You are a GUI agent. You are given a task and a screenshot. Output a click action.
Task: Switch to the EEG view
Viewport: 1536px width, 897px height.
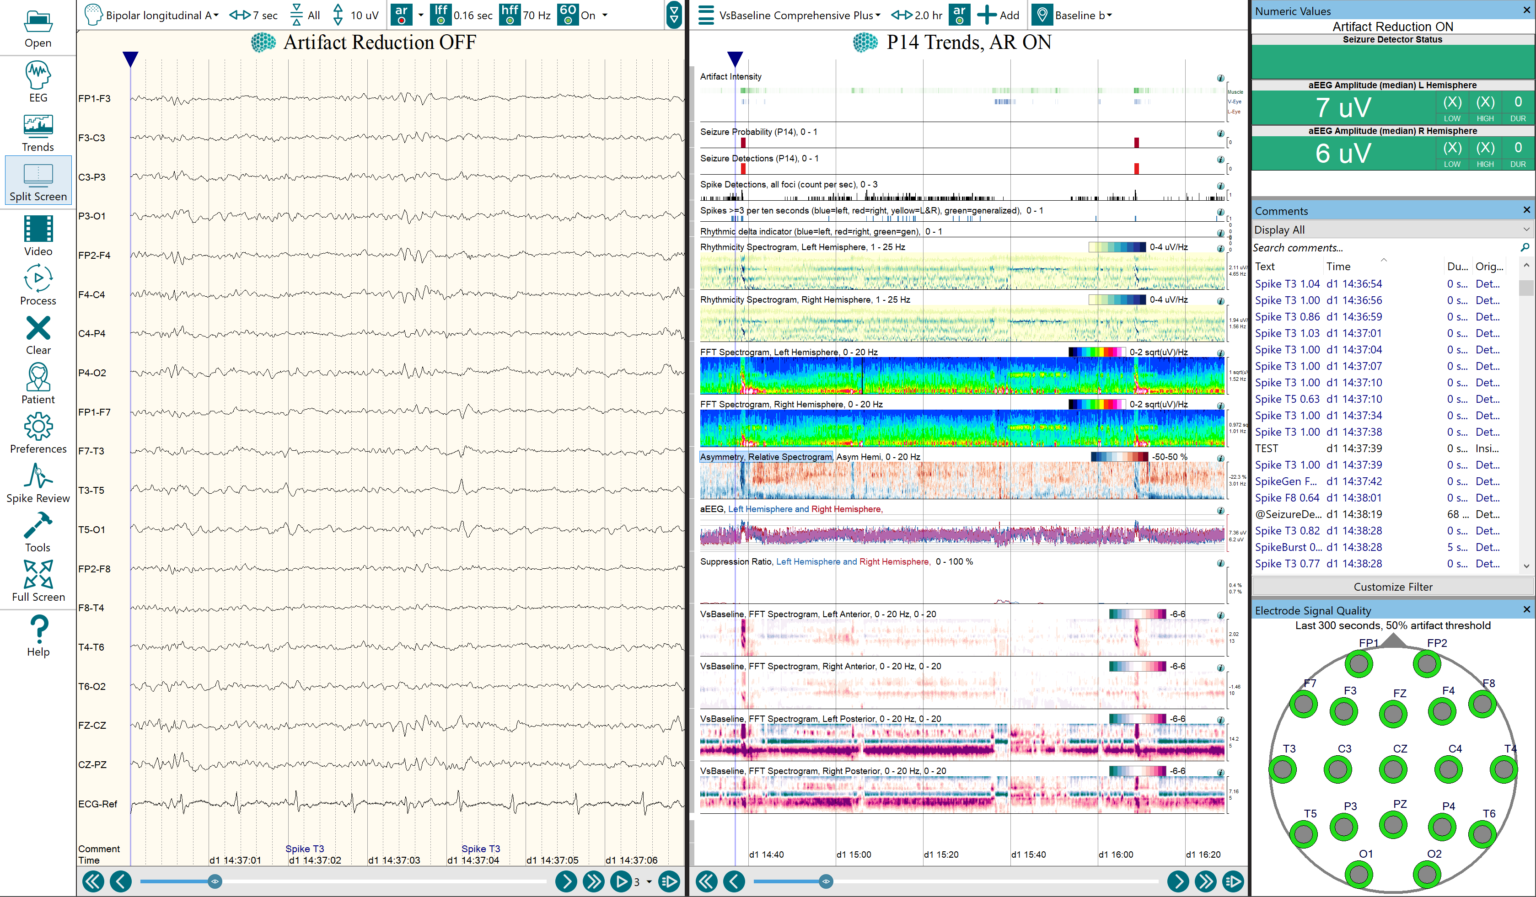point(38,82)
